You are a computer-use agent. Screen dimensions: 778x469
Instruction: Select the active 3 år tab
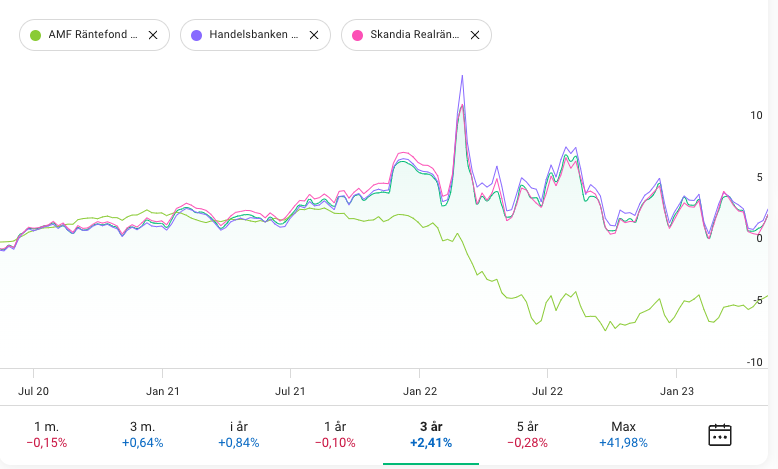coord(430,434)
